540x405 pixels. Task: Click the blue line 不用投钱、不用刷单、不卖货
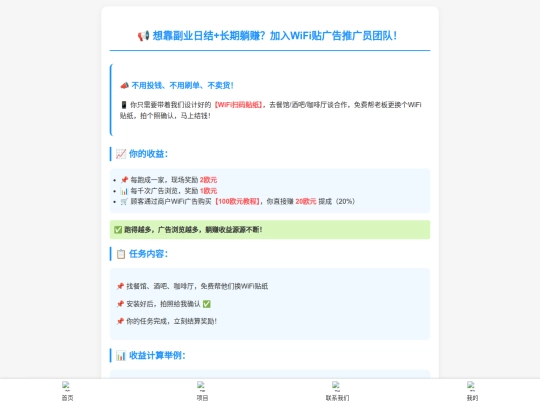click(x=183, y=85)
